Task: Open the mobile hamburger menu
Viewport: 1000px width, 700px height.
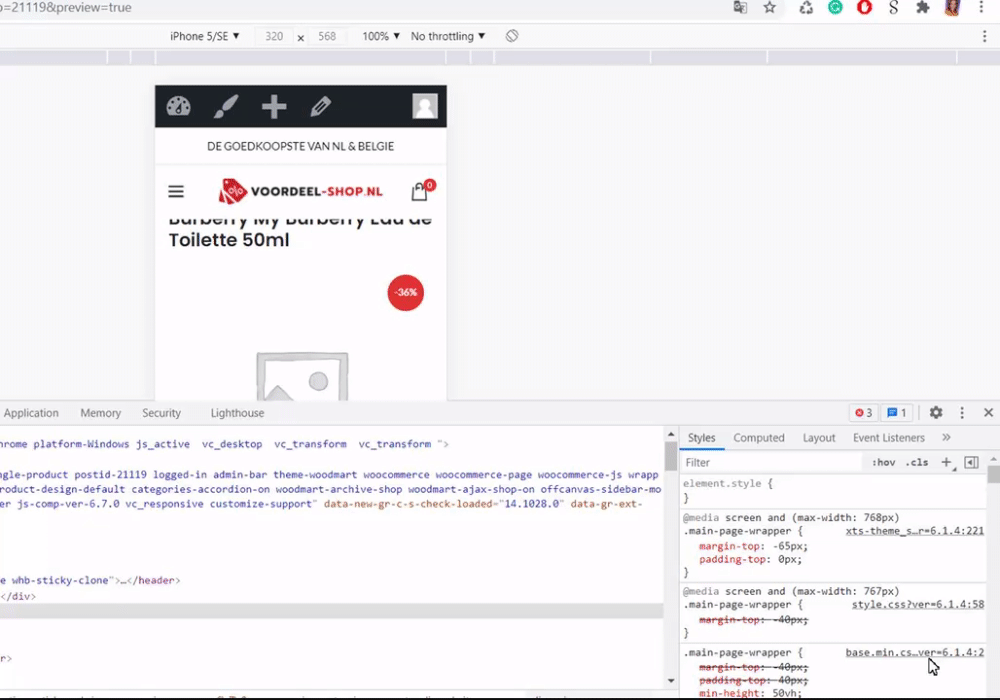Action: 176,191
